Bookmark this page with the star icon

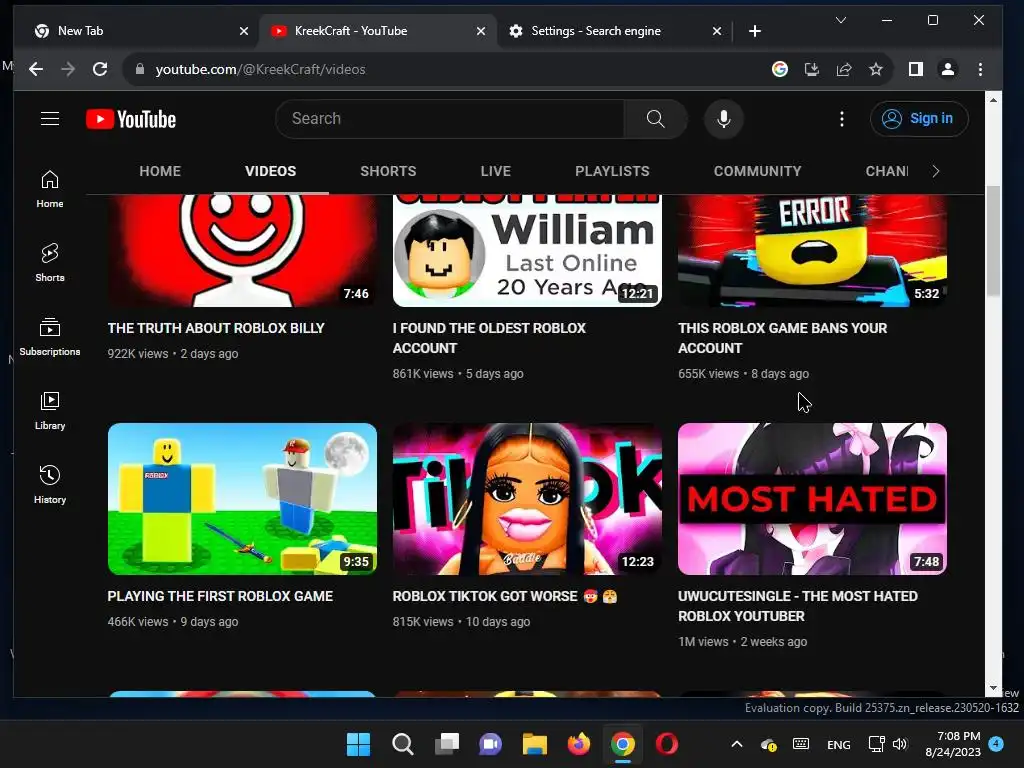point(876,69)
